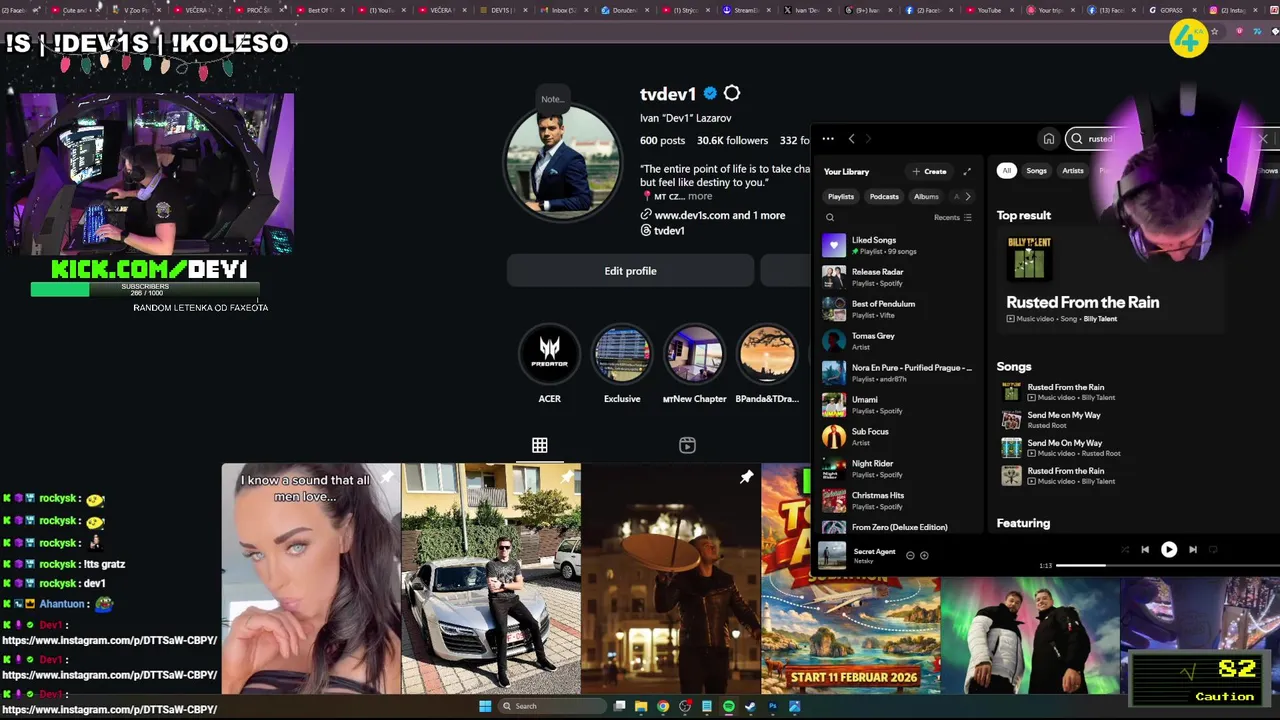
Task: Filter library by Podcasts
Action: pos(884,197)
